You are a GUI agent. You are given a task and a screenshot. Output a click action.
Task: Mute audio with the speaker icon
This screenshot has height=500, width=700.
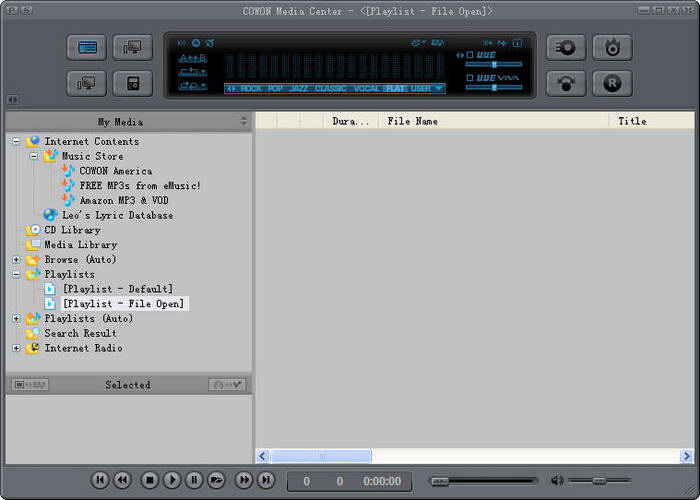[557, 481]
